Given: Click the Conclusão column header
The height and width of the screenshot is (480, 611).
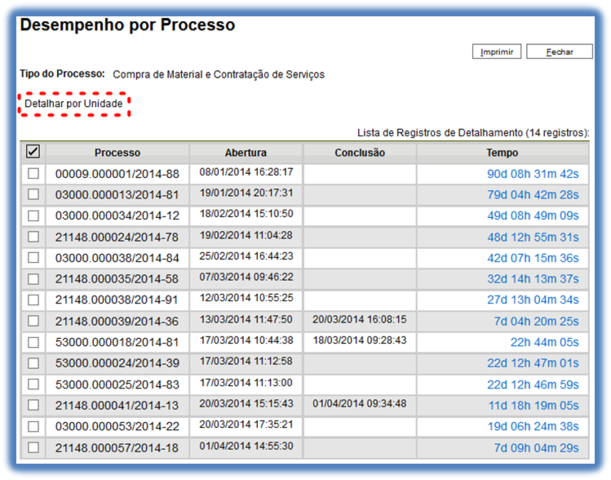Looking at the screenshot, I should click(359, 153).
